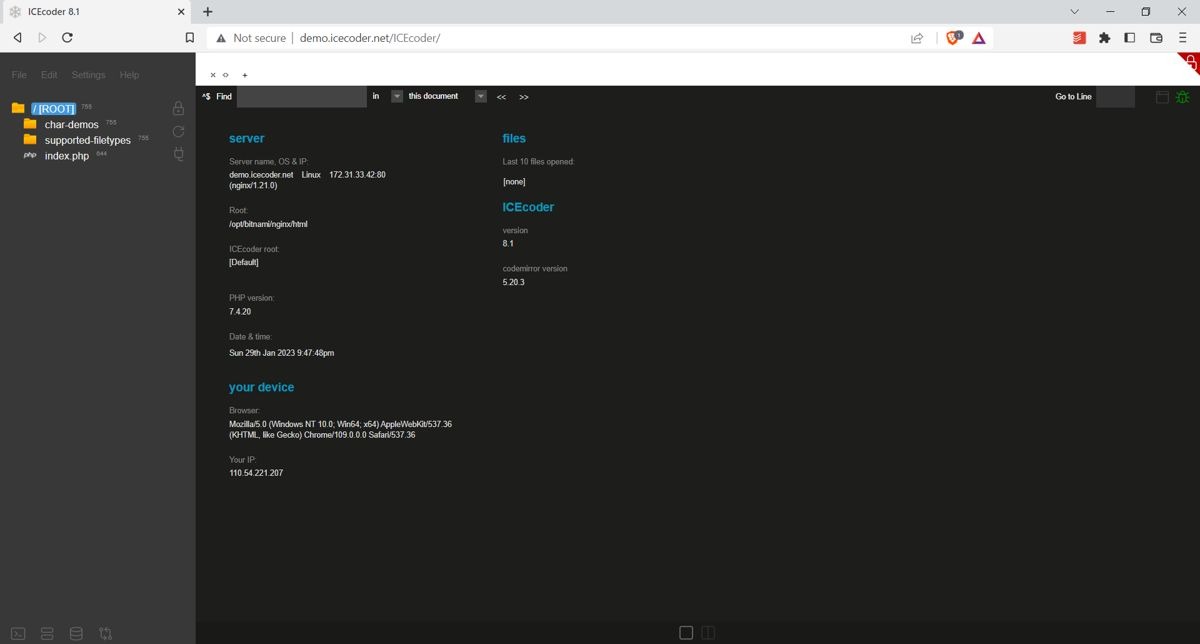This screenshot has height=644, width=1200.
Task: Open the 'this document' search scope dropdown
Action: point(480,95)
